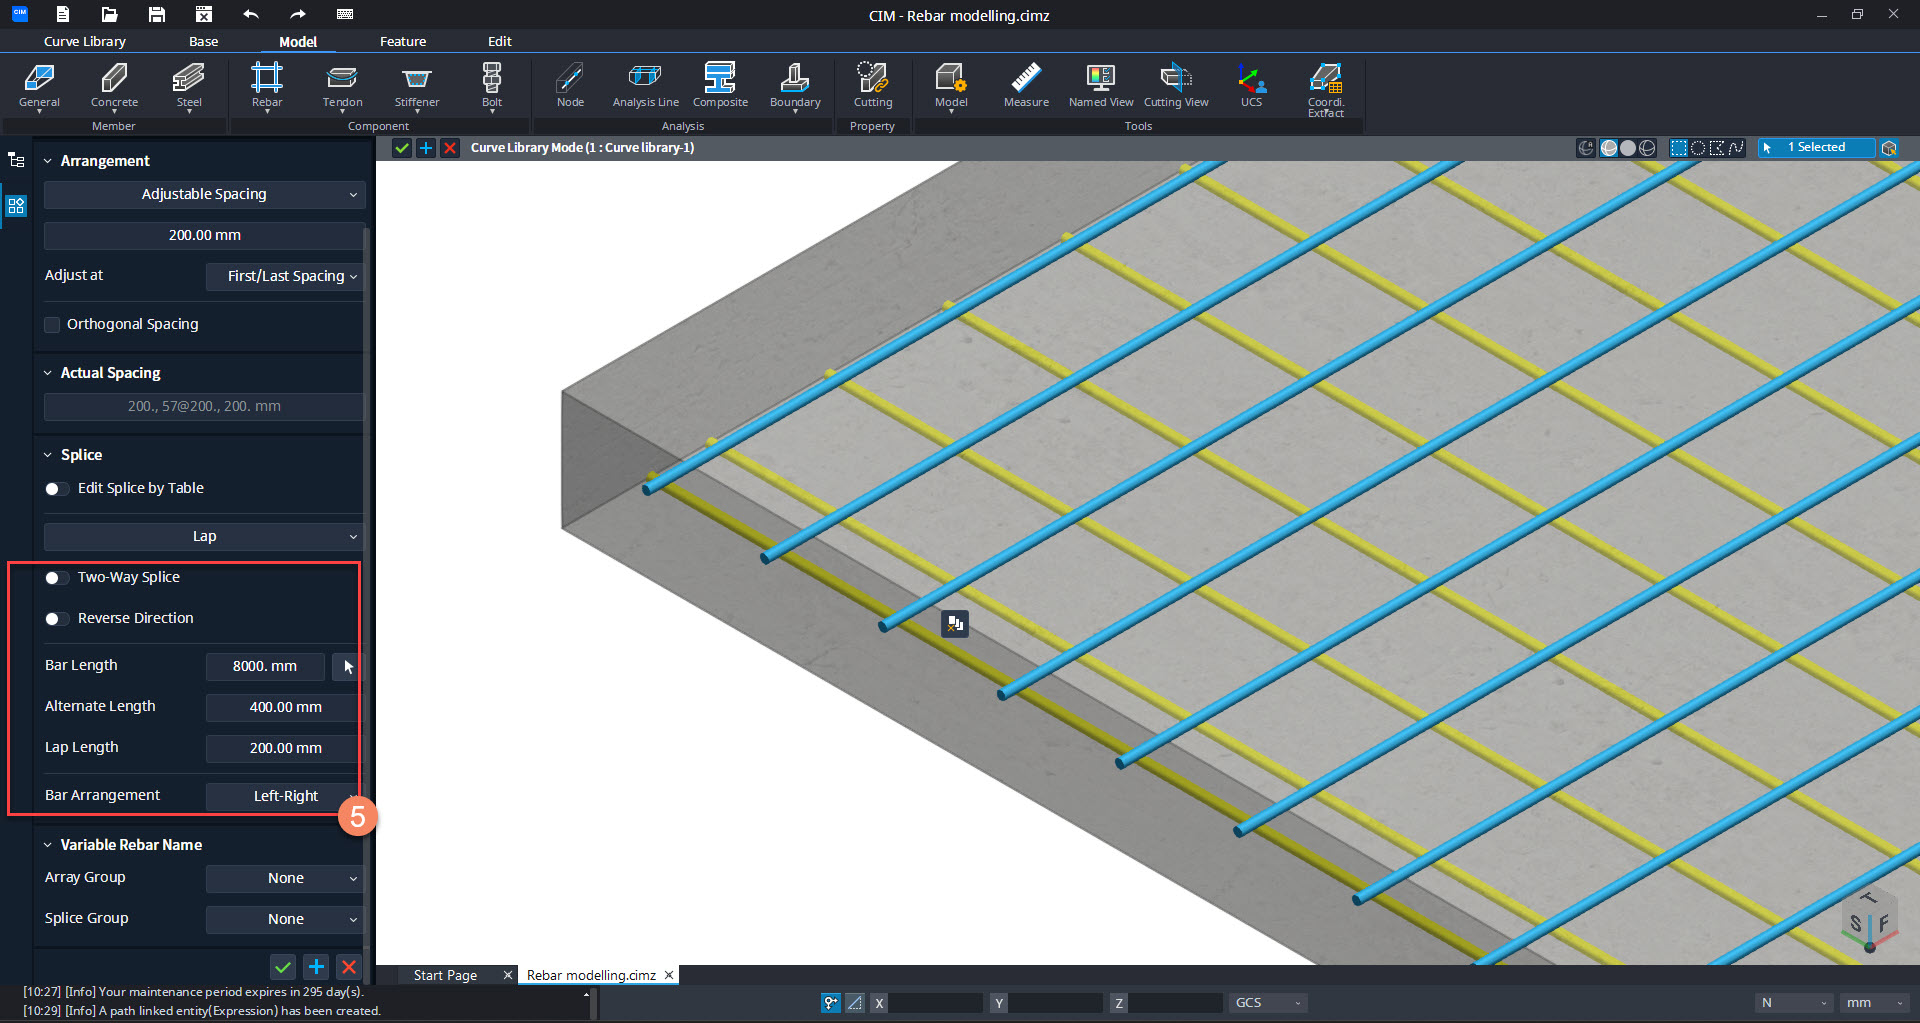Click the Analysis Line tool

pos(645,86)
